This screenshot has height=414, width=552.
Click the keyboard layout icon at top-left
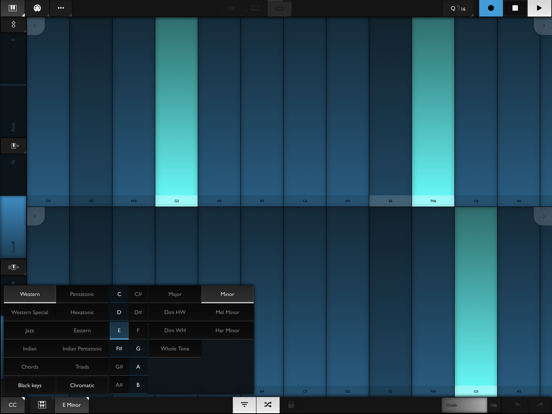click(13, 8)
